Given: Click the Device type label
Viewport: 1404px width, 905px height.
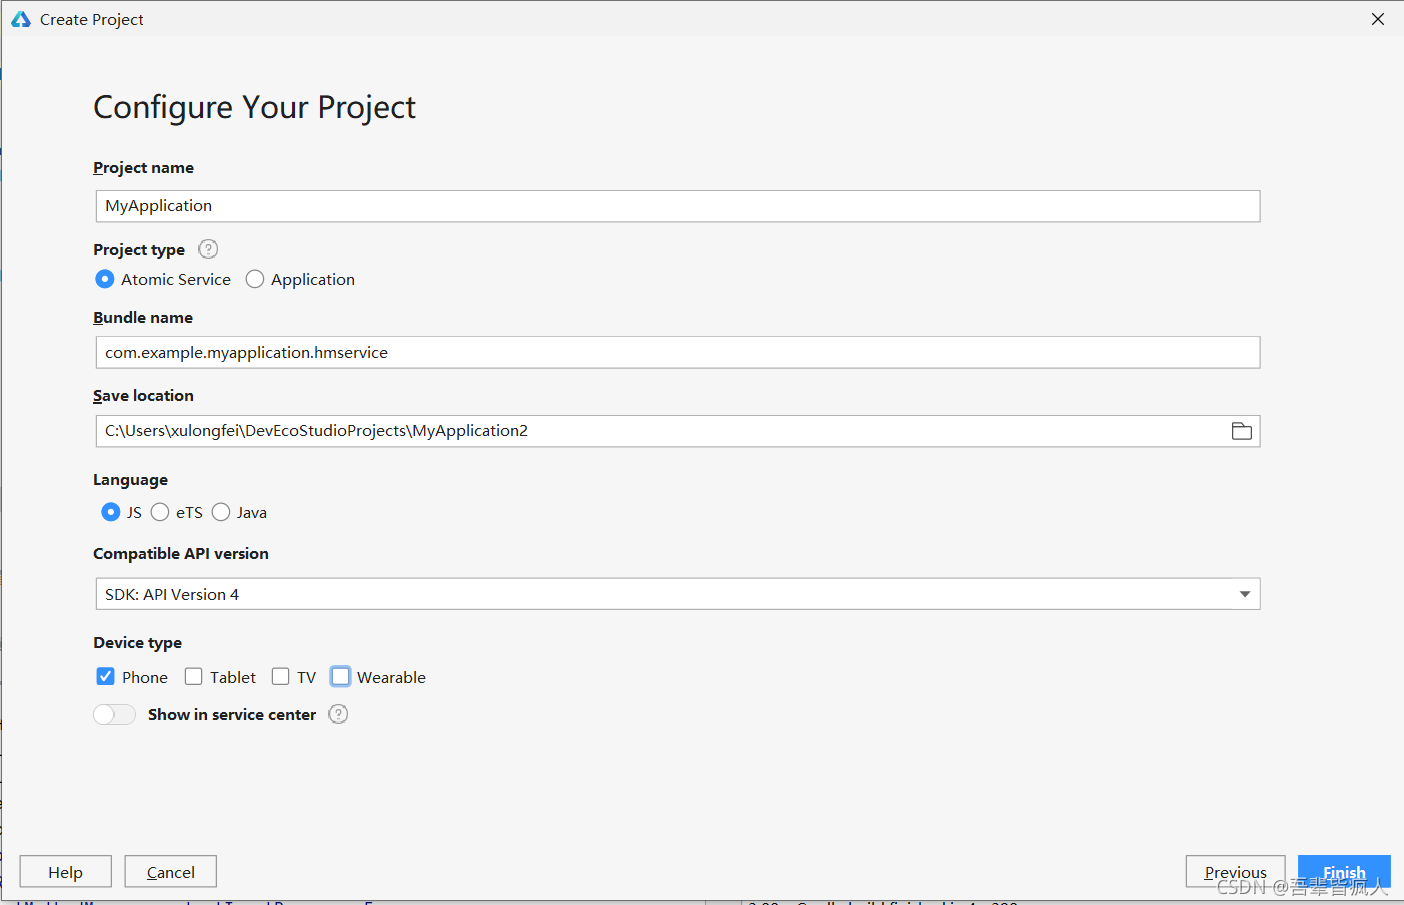Looking at the screenshot, I should click(138, 643).
